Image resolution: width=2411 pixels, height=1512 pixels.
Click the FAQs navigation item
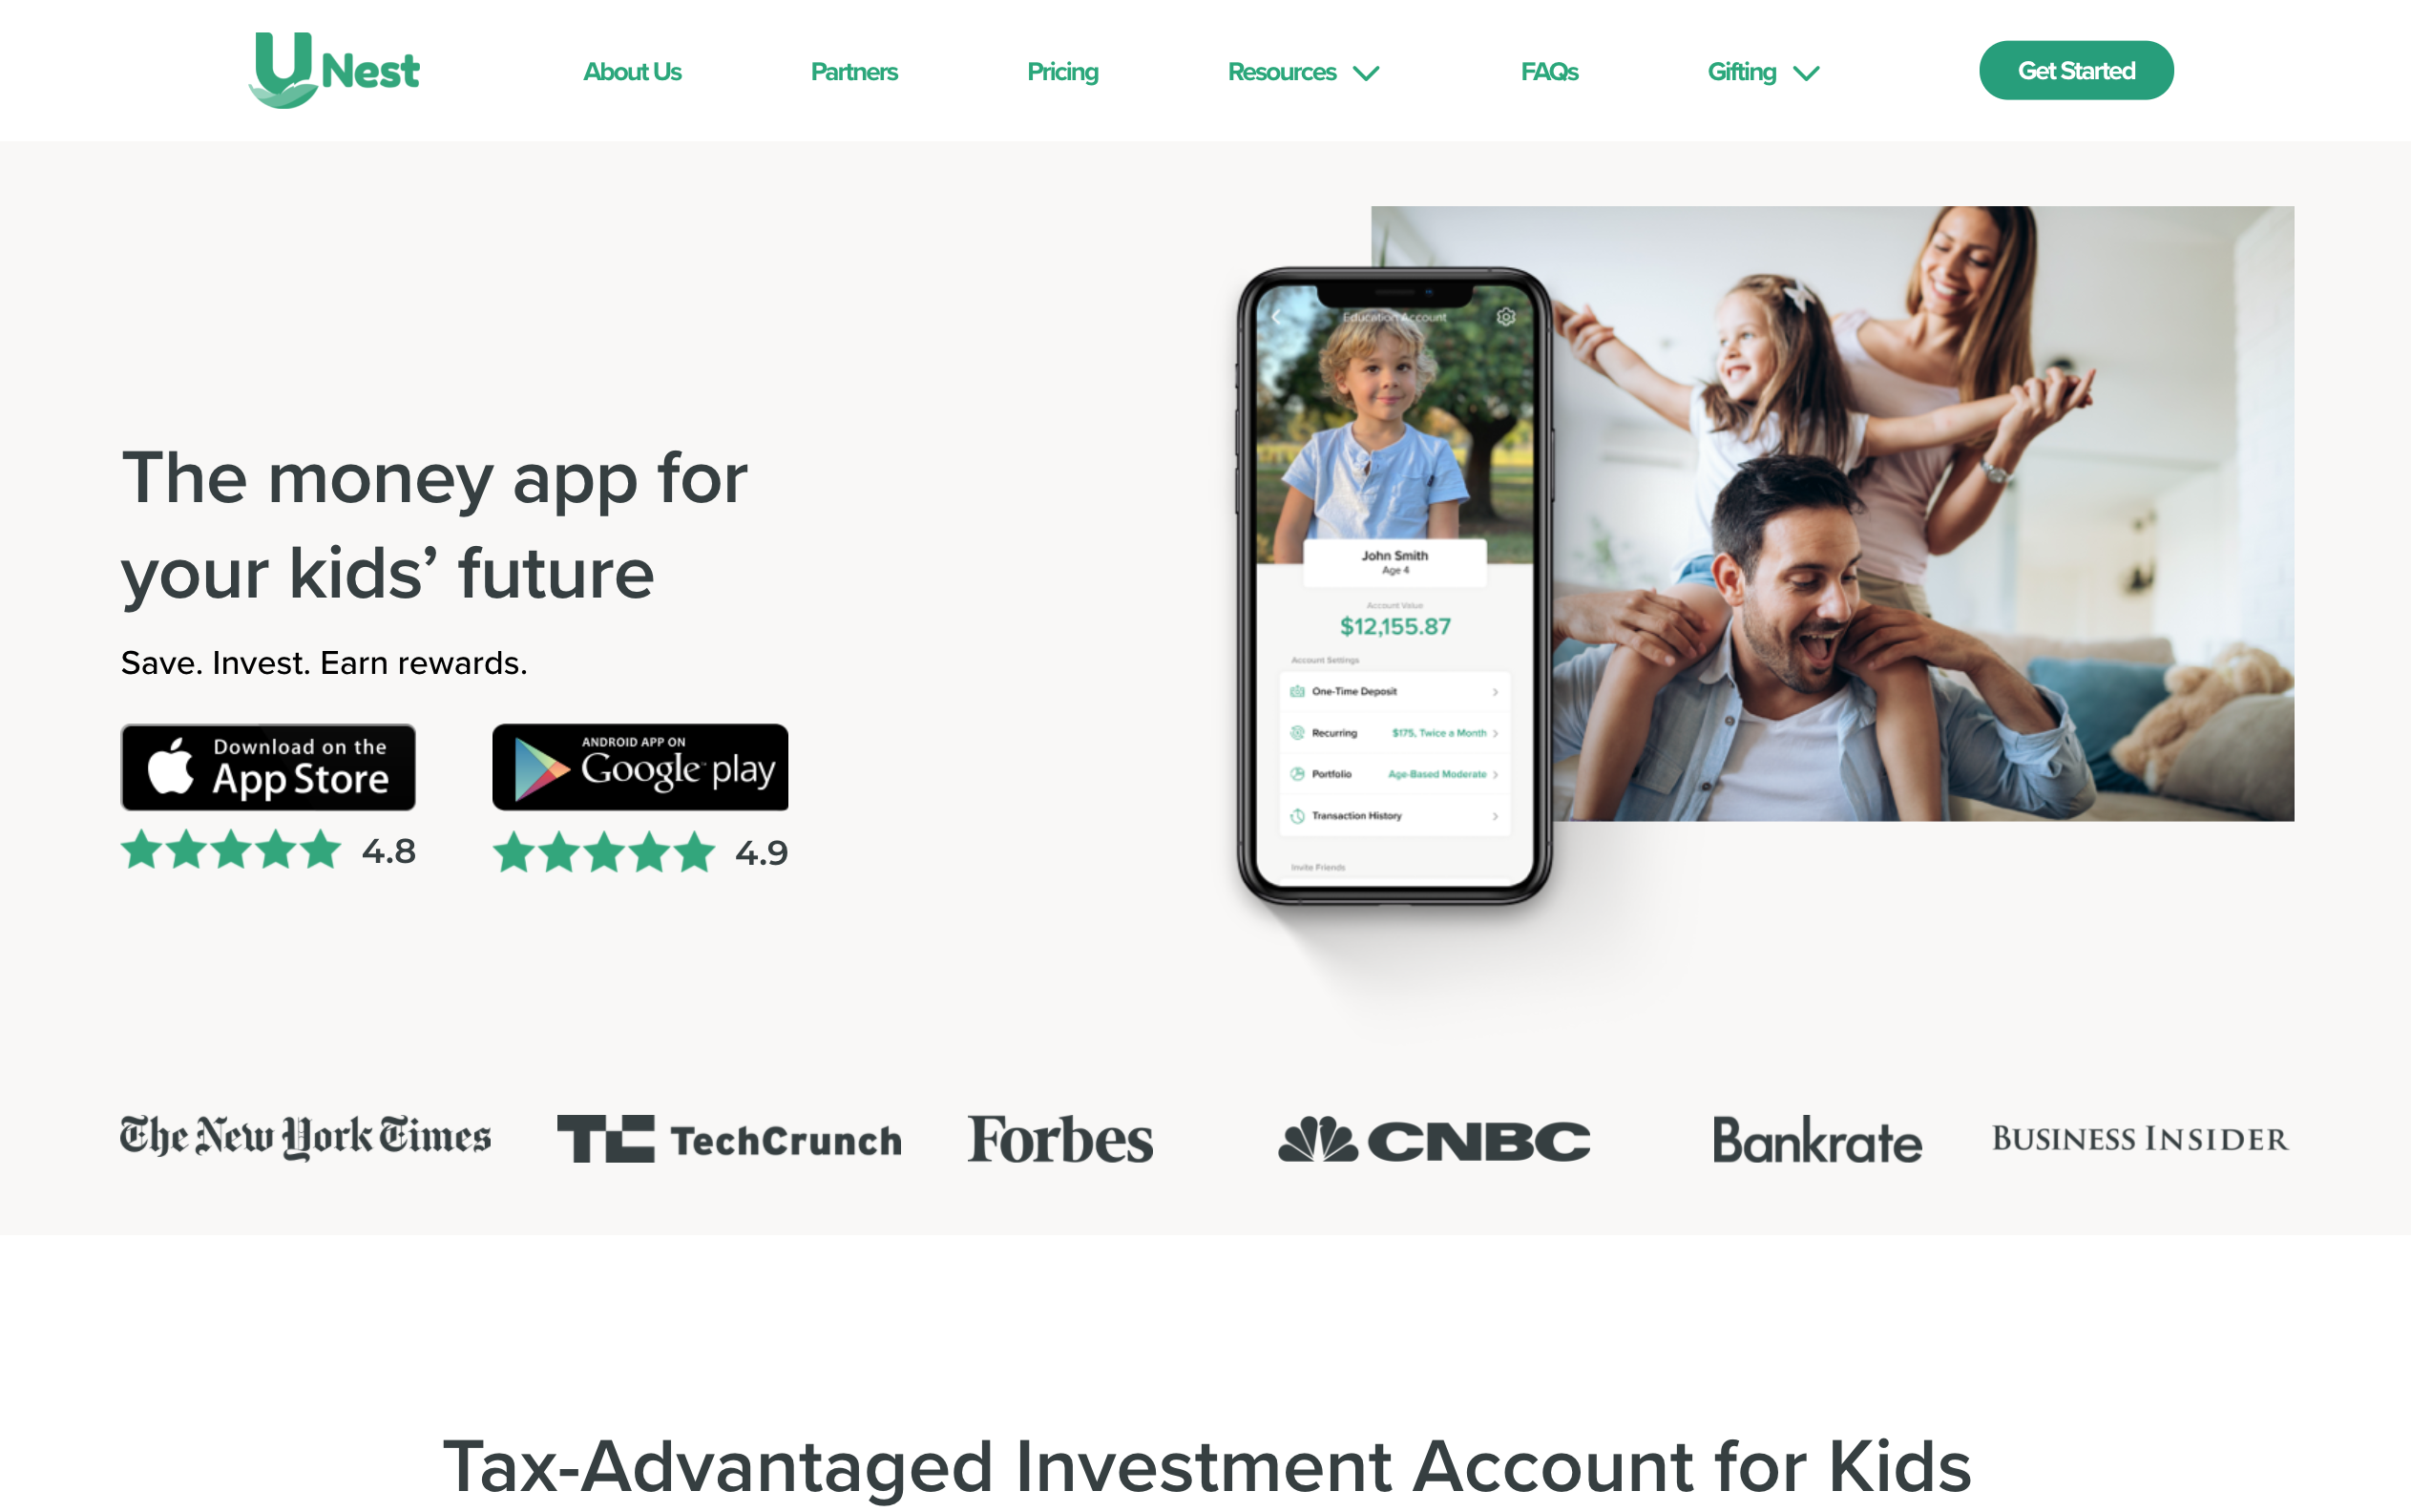tap(1549, 72)
